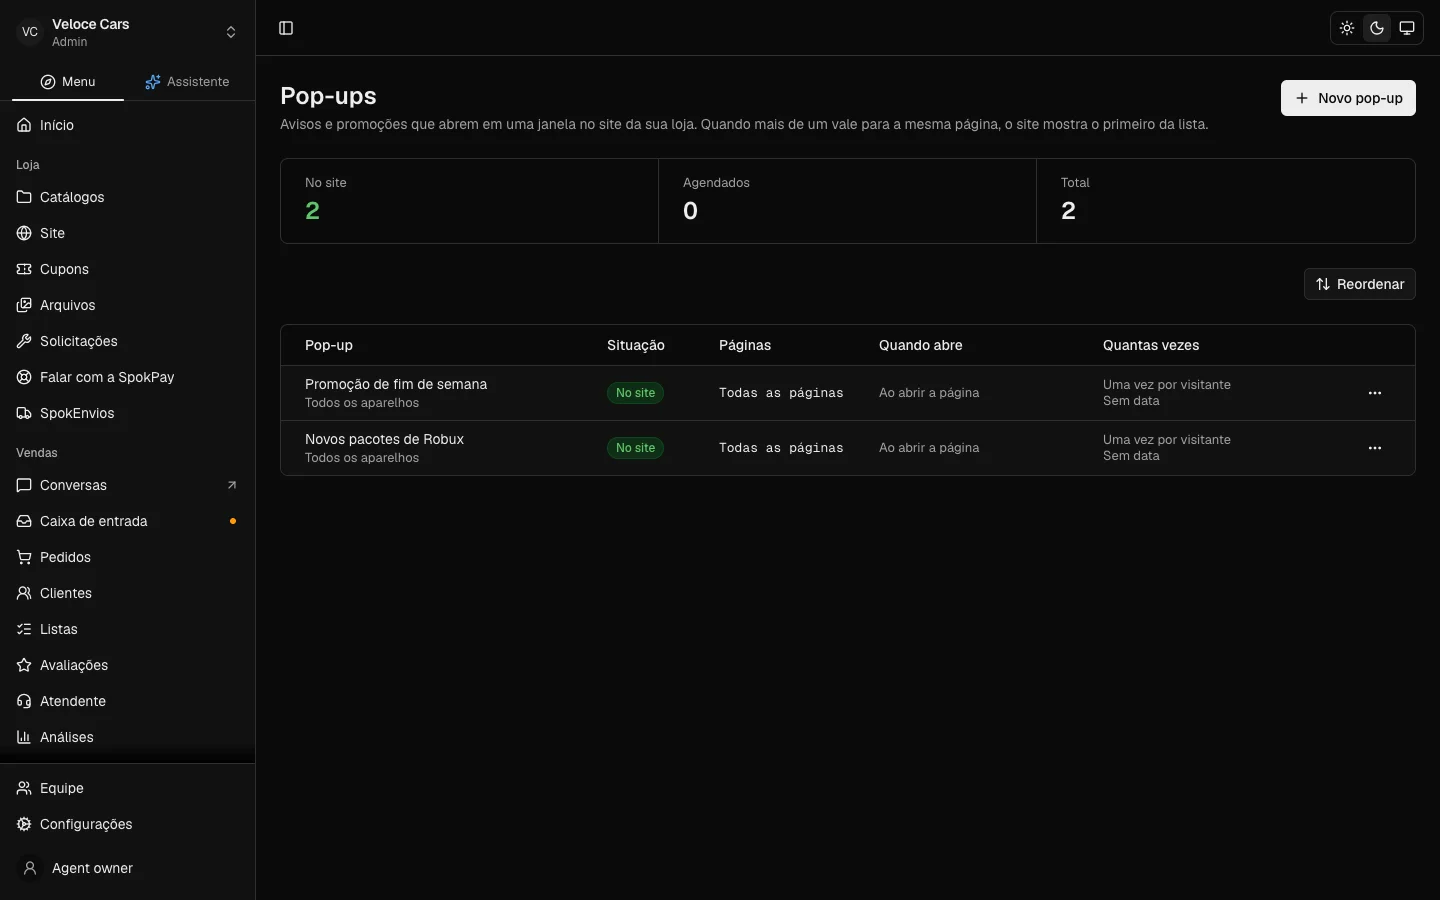Screen dimensions: 1440x900
Task: Open Solicitações wrench icon
Action: [x=24, y=341]
